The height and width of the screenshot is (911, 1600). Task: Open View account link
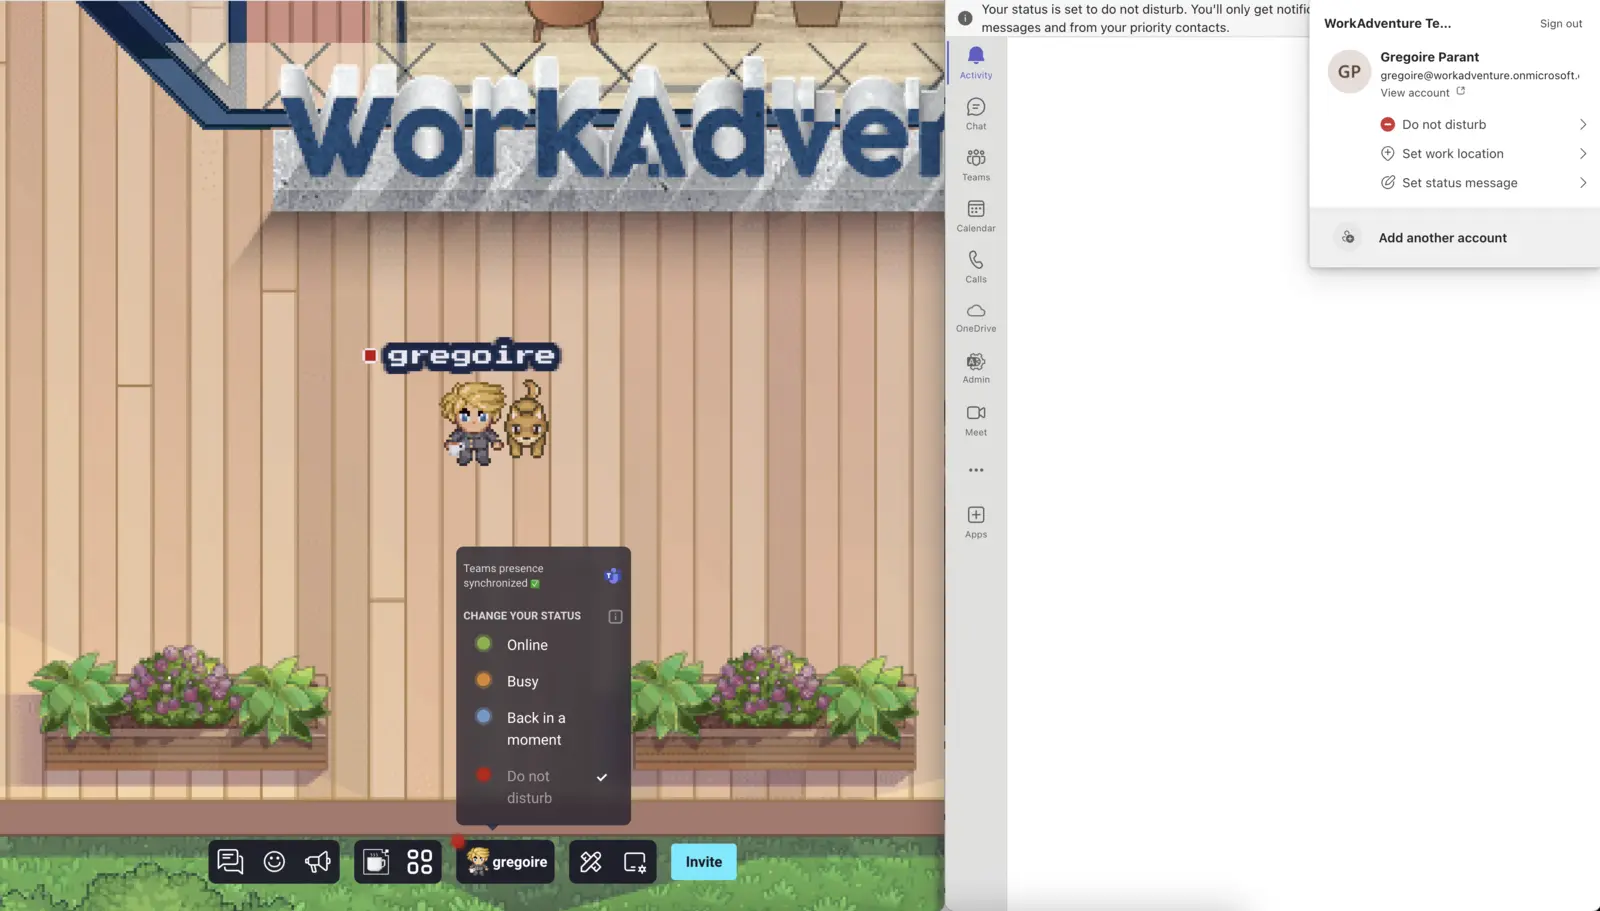point(1415,93)
